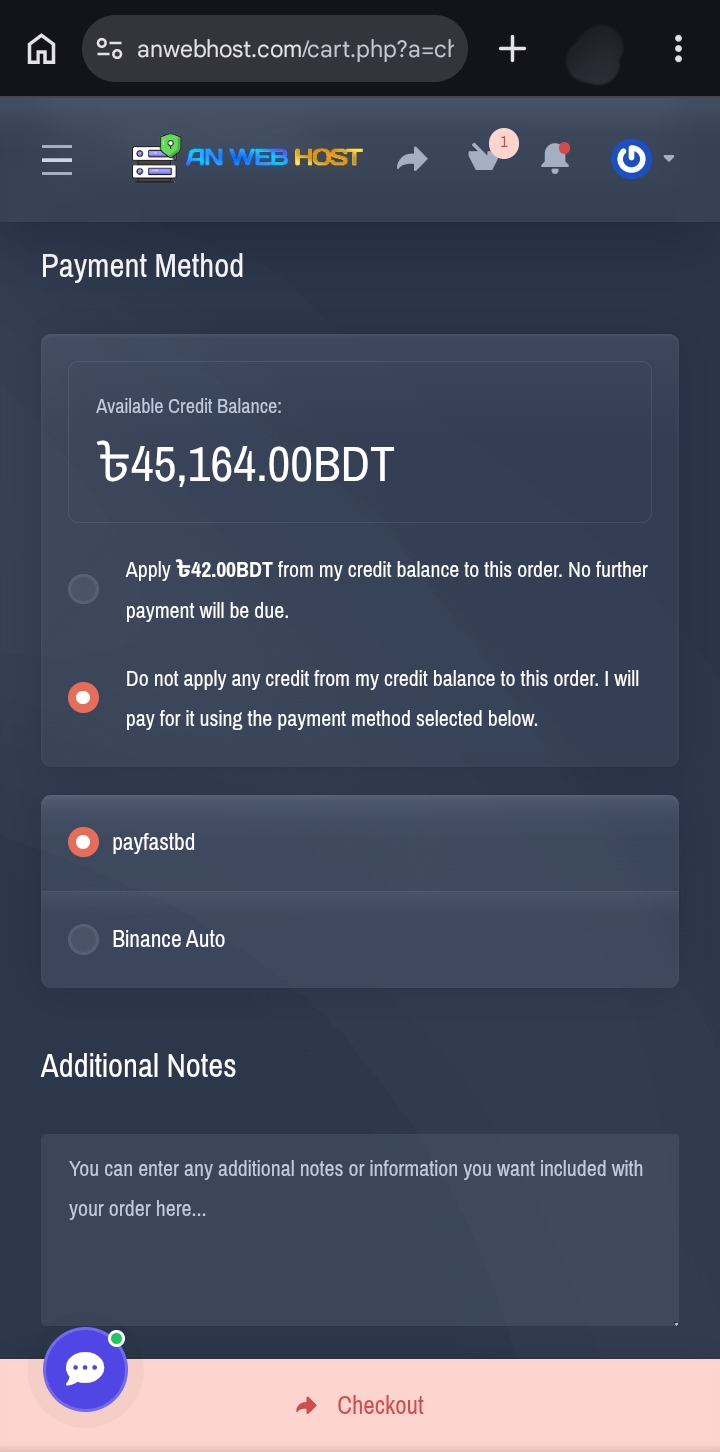Open the browser three-dot menu
The height and width of the screenshot is (1452, 720).
[x=678, y=48]
